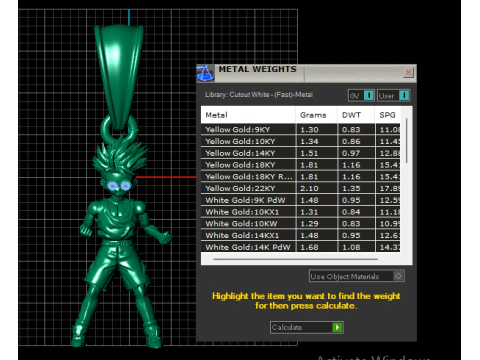This screenshot has width=480, height=360.
Task: Click the Metal Weights scale icon
Action: (205, 73)
